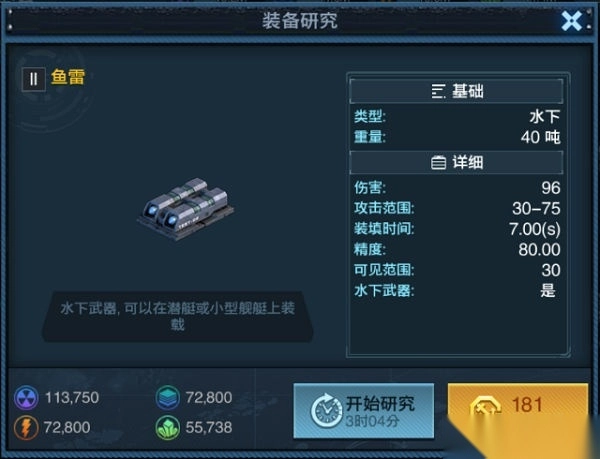The width and height of the screenshot is (600, 459).
Task: Click the 攻击范围 30-75 stat row
Action: (457, 208)
